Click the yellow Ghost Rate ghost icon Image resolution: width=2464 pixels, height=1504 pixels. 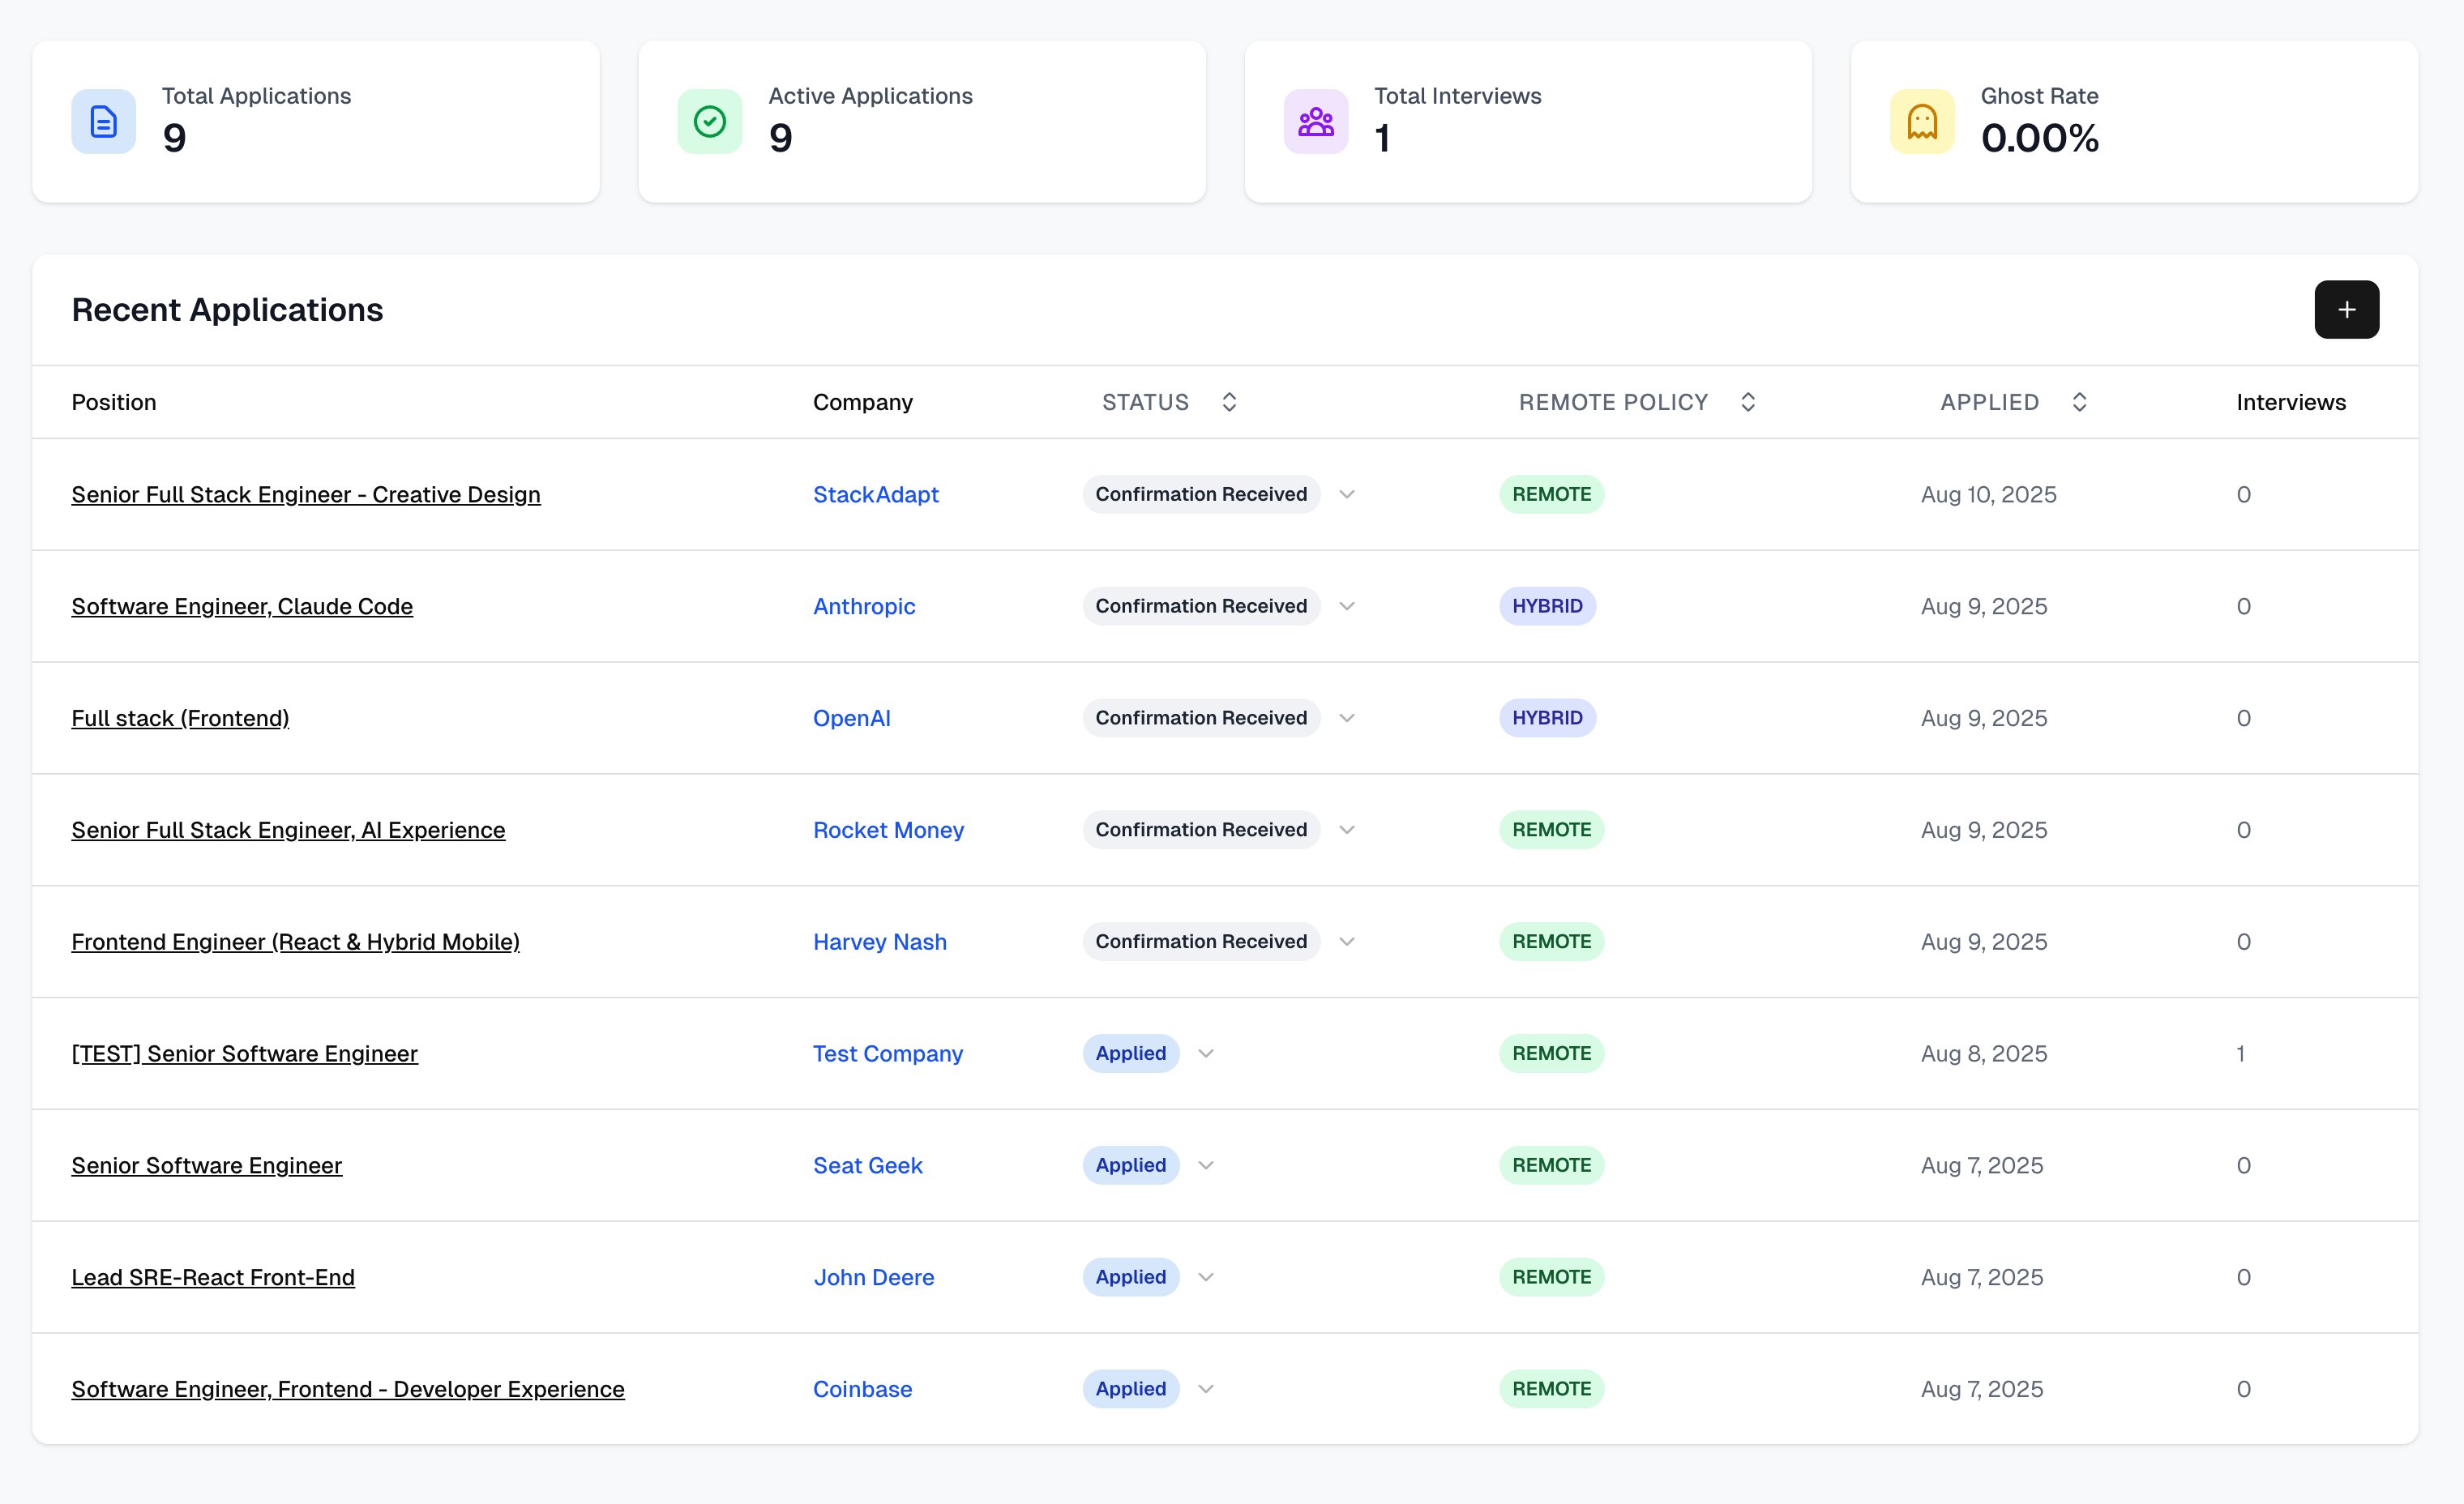pyautogui.click(x=1922, y=121)
